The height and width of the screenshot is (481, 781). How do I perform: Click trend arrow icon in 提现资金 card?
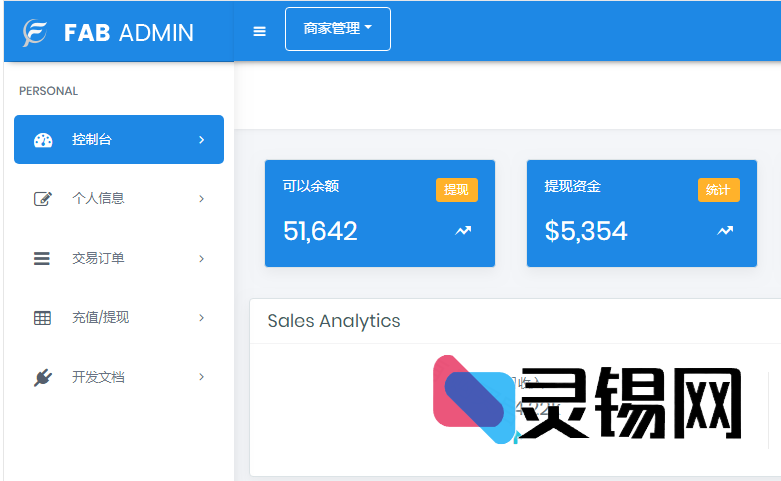coord(725,231)
